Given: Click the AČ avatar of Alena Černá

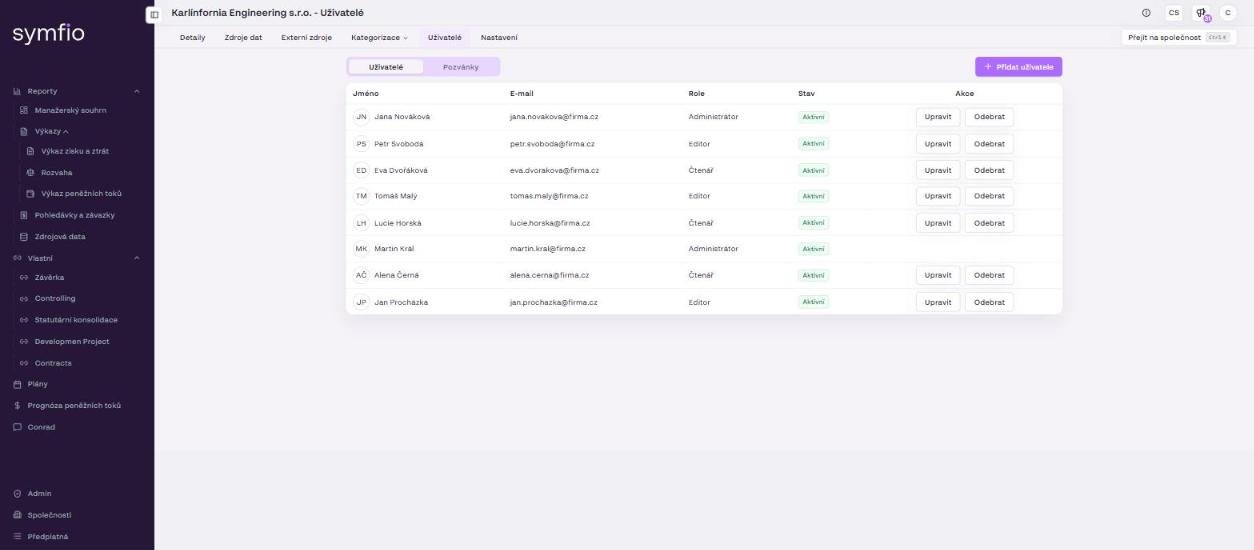Looking at the screenshot, I should click(x=361, y=275).
